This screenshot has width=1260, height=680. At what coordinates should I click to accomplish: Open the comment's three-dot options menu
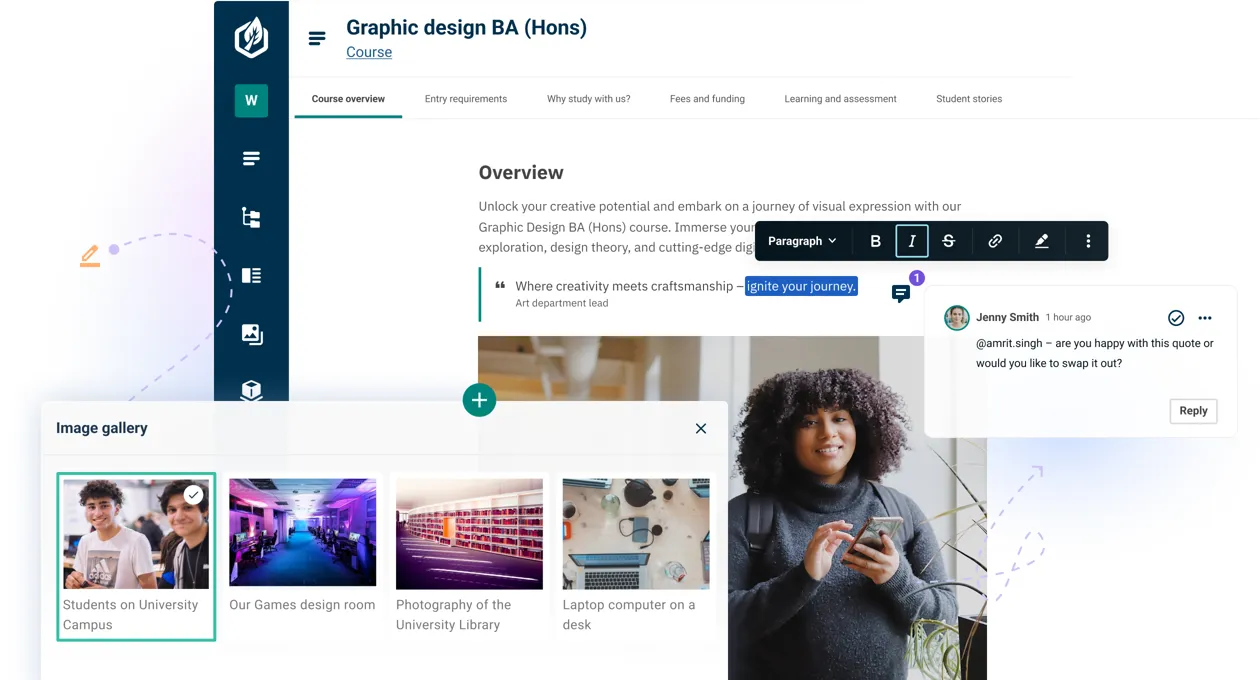1205,318
